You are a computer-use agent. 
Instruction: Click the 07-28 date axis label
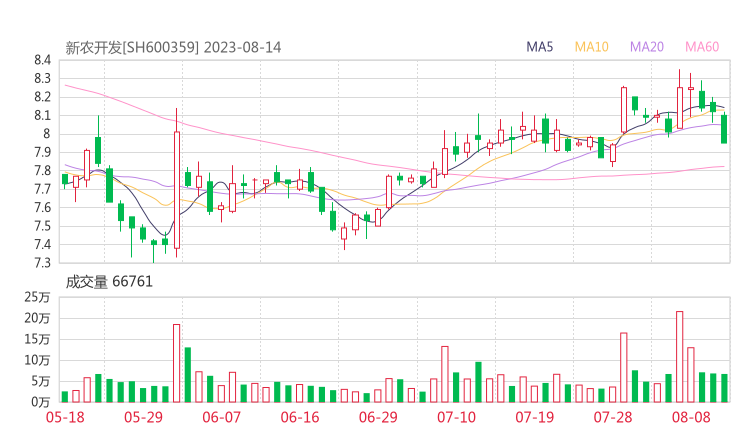pyautogui.click(x=613, y=417)
